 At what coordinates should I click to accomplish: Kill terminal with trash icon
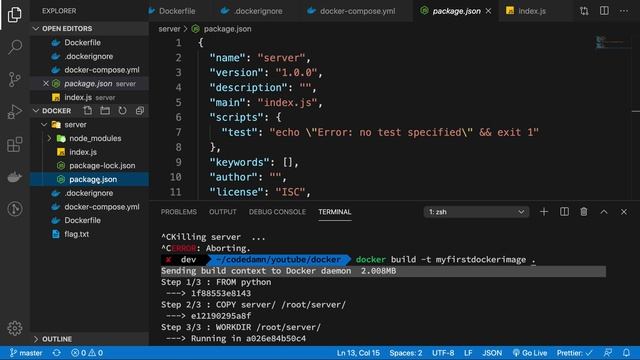click(x=584, y=211)
